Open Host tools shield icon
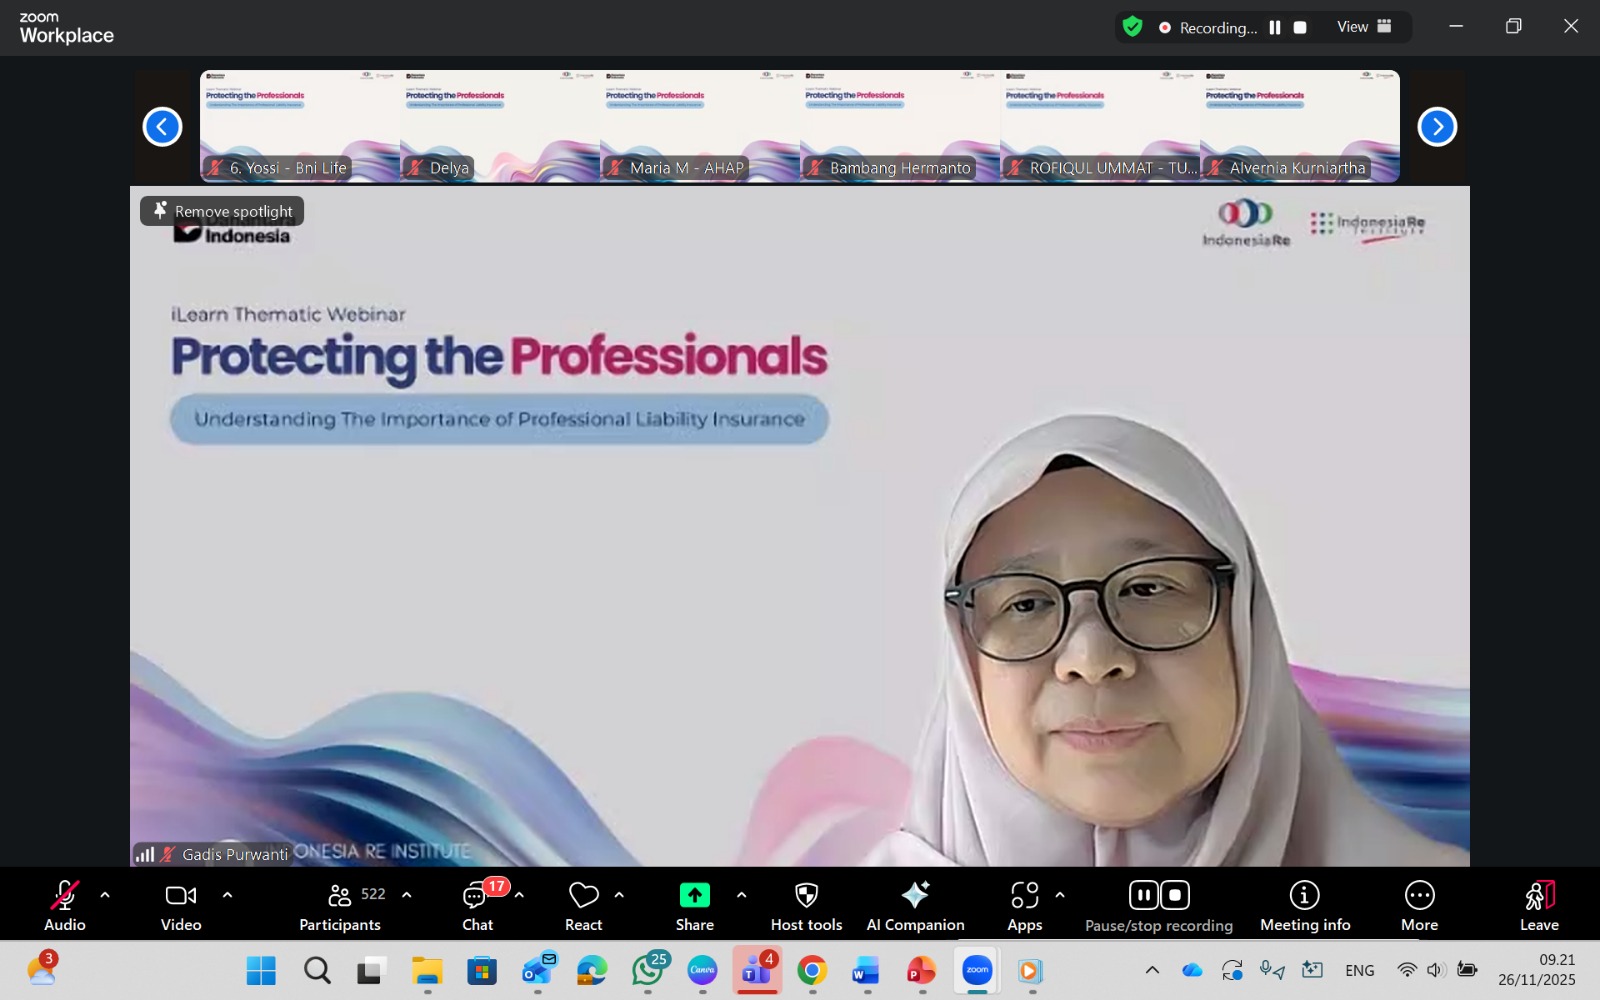Viewport: 1600px width, 1000px height. point(806,895)
